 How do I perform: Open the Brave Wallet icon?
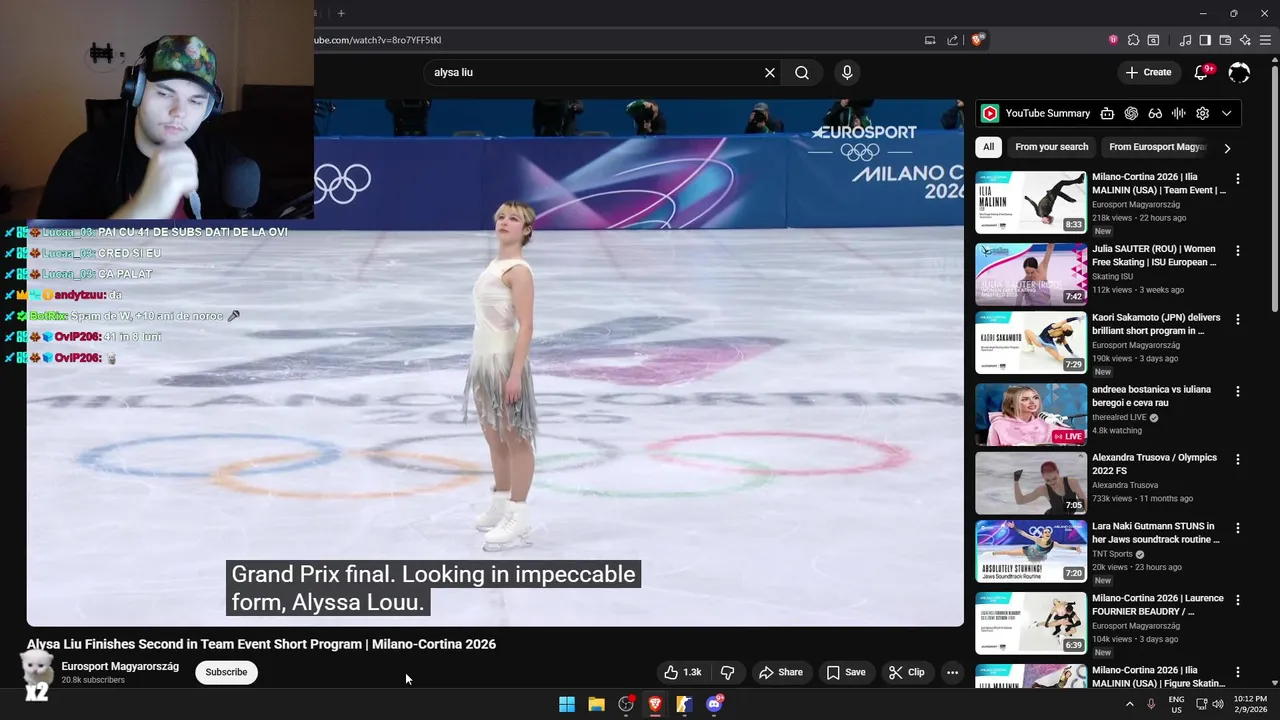[1225, 40]
